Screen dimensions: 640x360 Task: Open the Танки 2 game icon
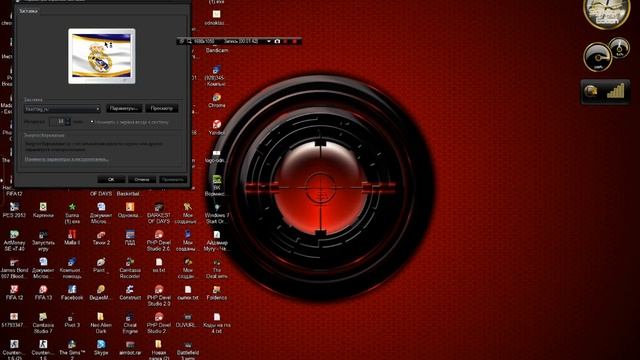101,237
